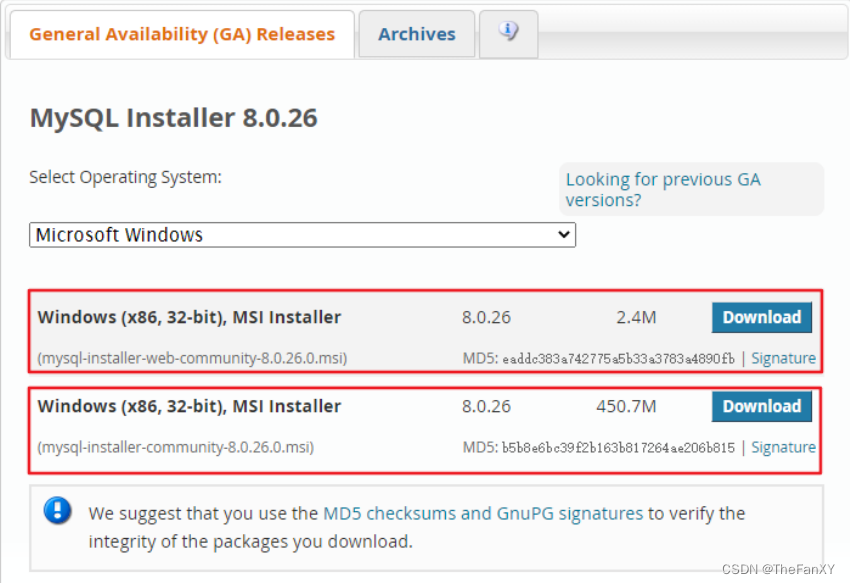Click the mysql-installer-web-community-8.0.26.0.msi filename
Viewport: 850px width, 584px height.
192,358
